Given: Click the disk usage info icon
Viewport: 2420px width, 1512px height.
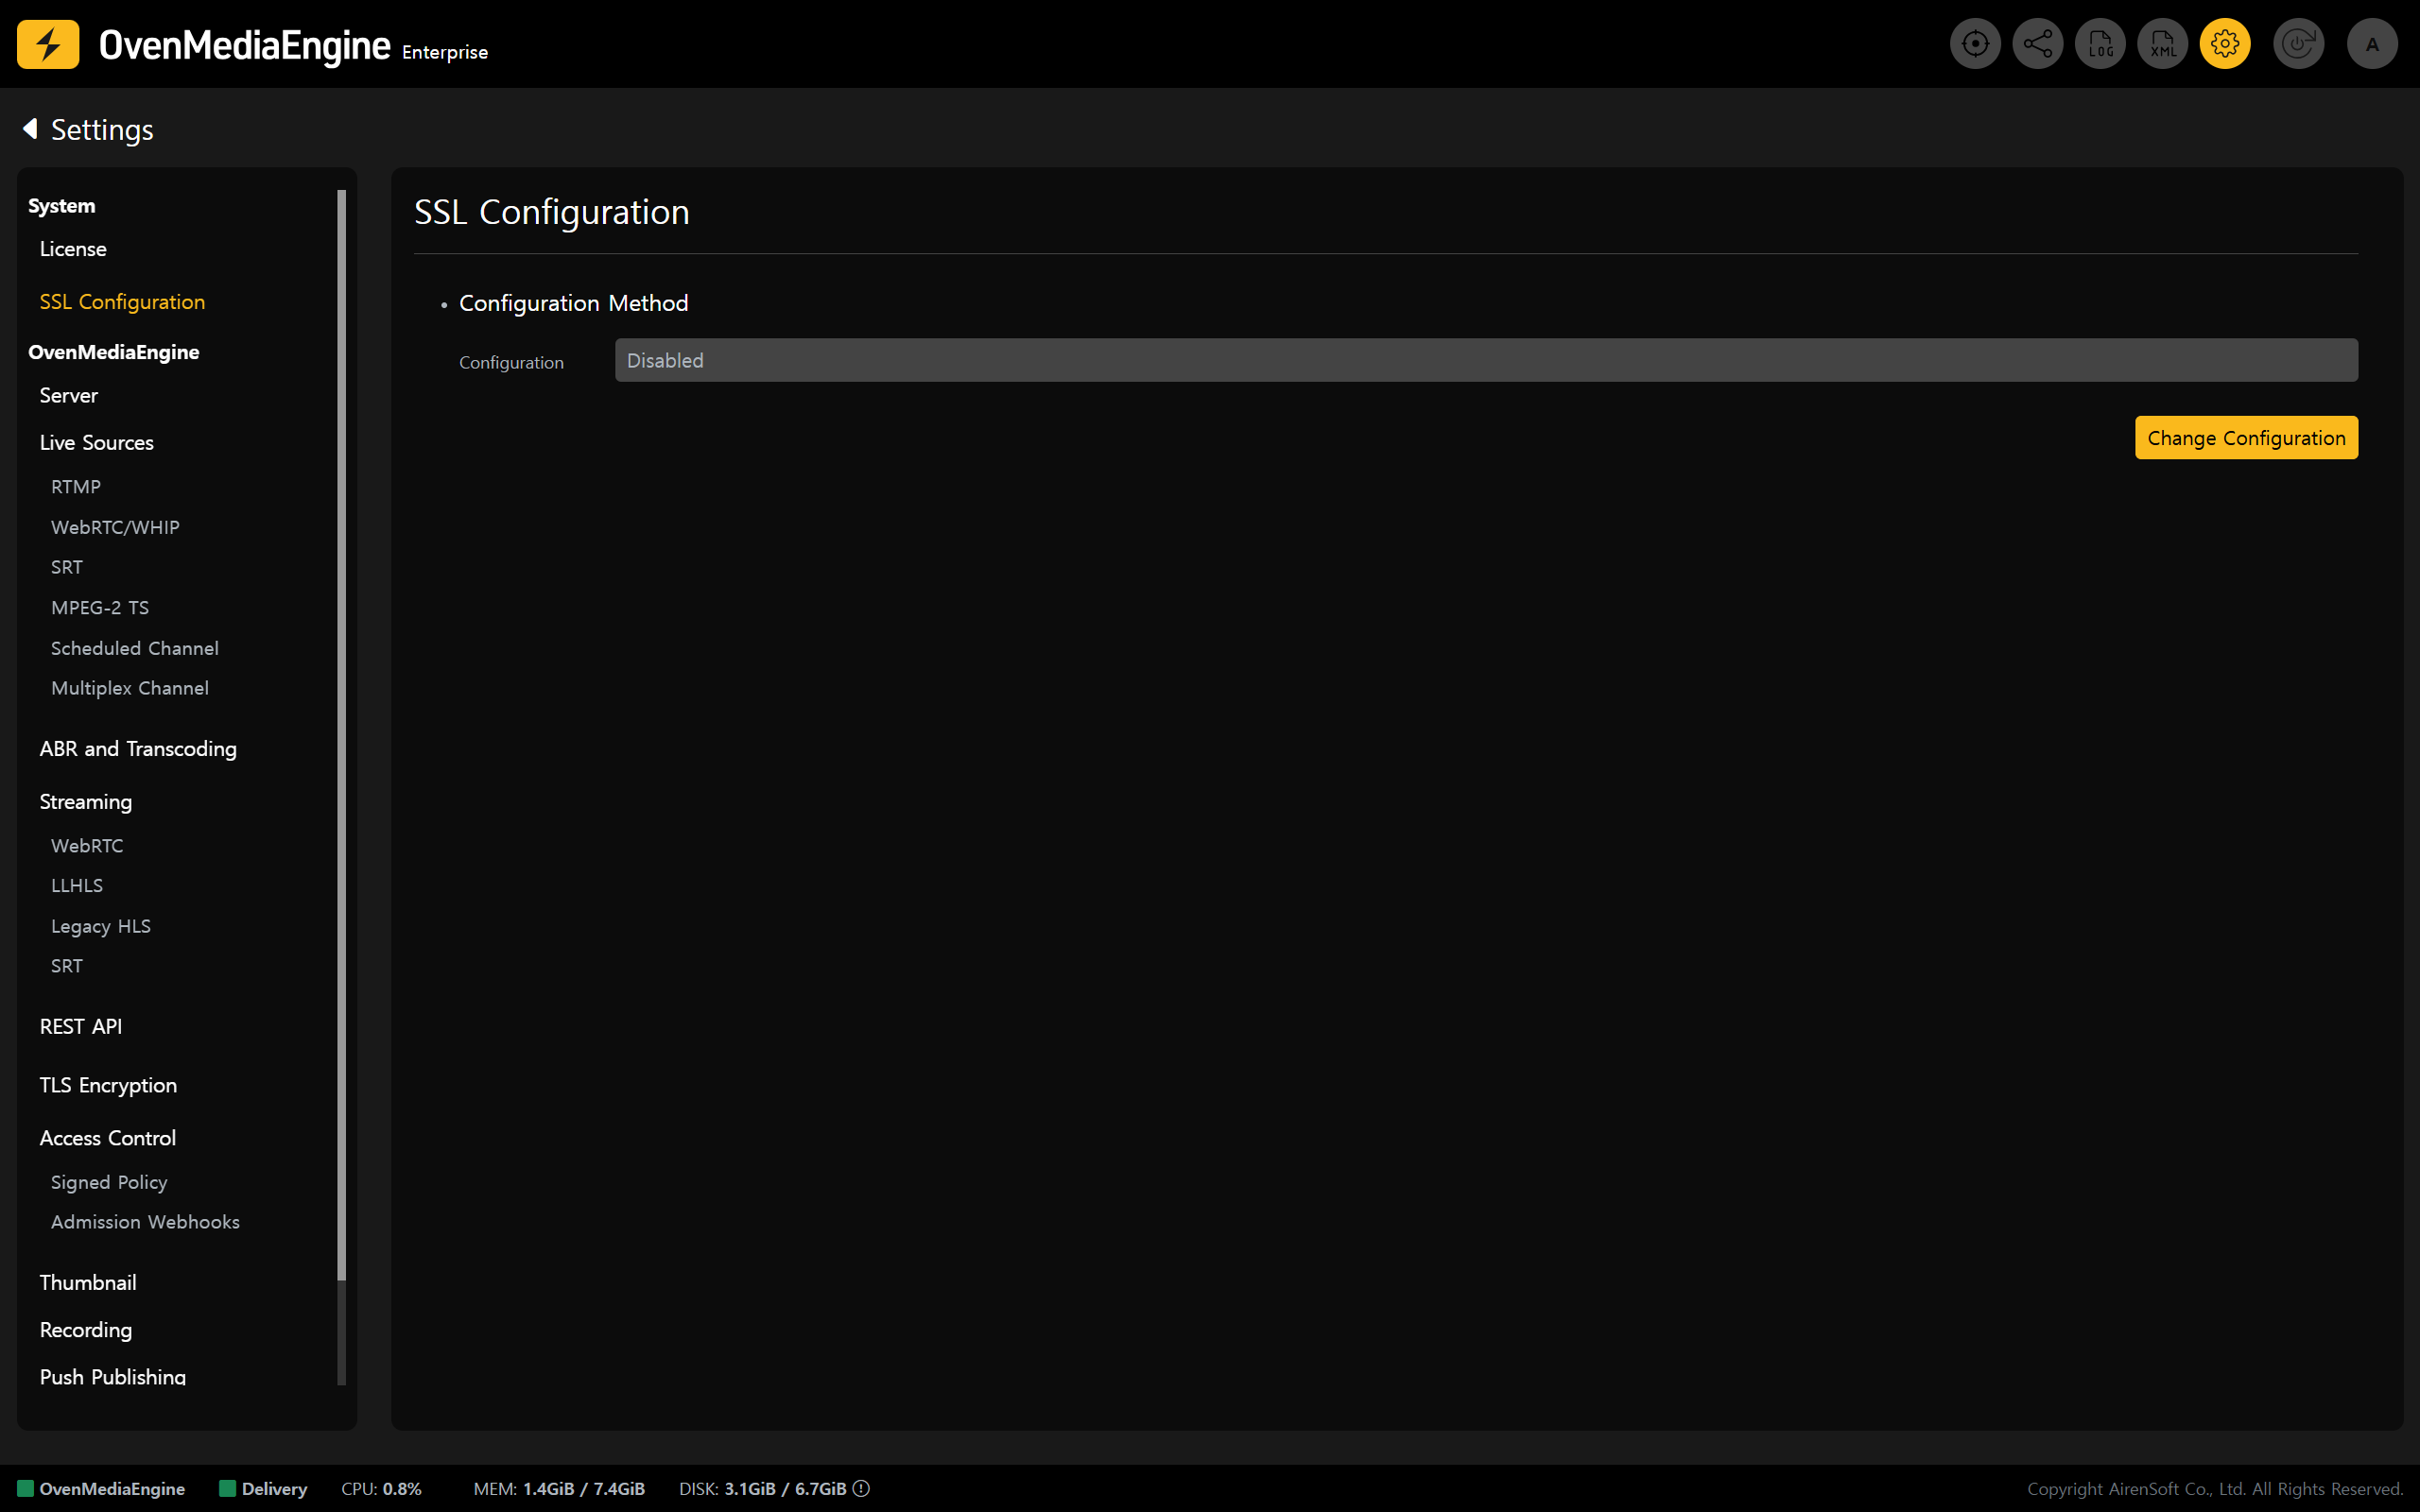Looking at the screenshot, I should coord(862,1488).
